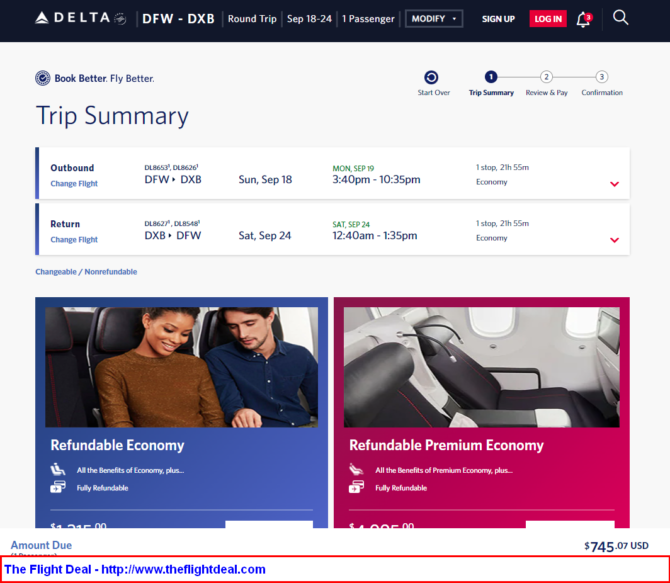Click Change Flight under Outbound
This screenshot has height=583, width=670.
74,183
